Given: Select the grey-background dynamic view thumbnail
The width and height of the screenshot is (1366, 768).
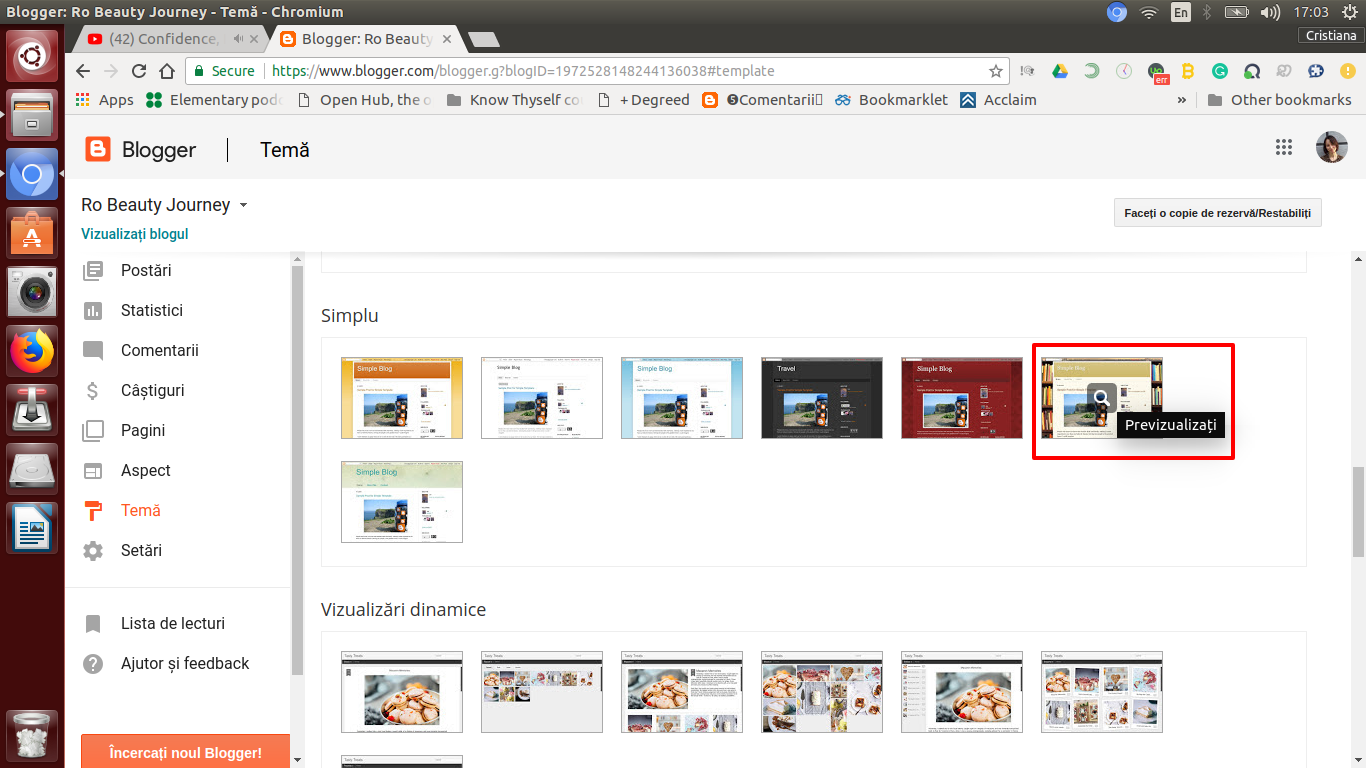Looking at the screenshot, I should tap(542, 692).
